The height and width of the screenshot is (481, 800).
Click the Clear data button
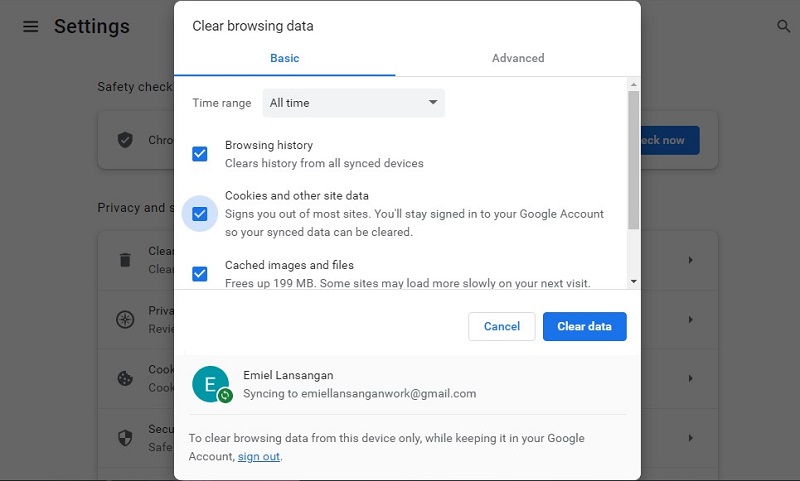[x=585, y=326]
